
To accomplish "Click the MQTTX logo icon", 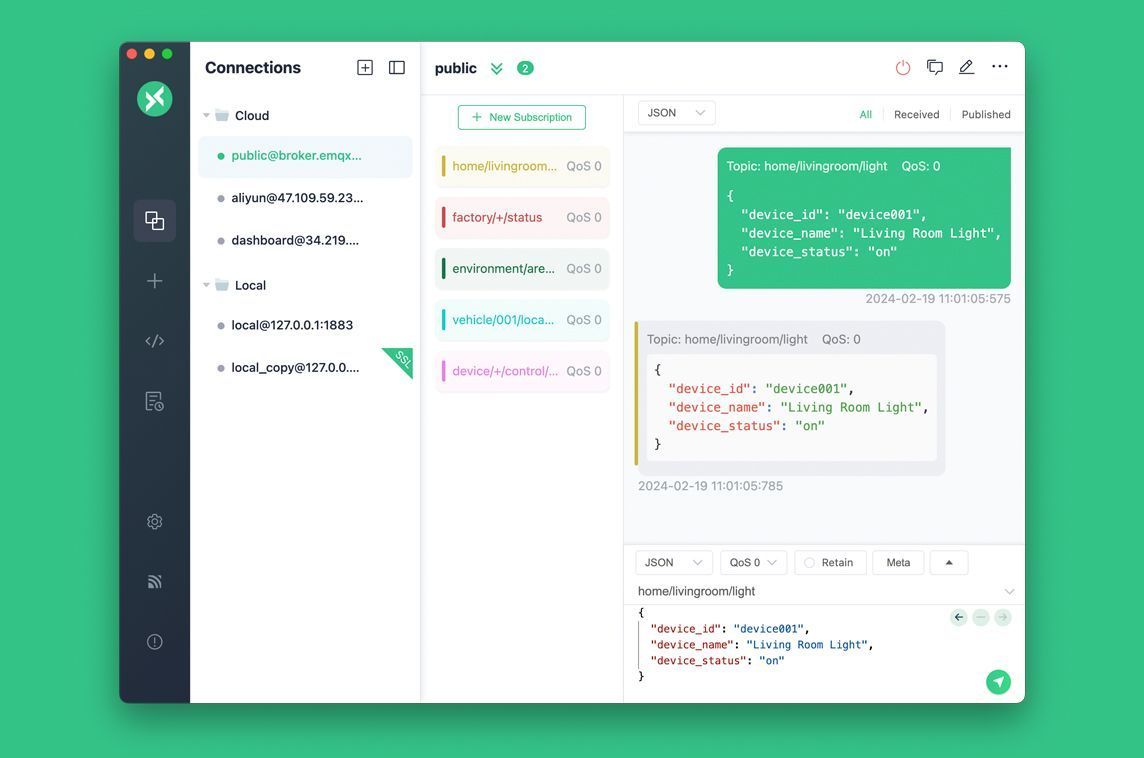I will click(x=155, y=98).
